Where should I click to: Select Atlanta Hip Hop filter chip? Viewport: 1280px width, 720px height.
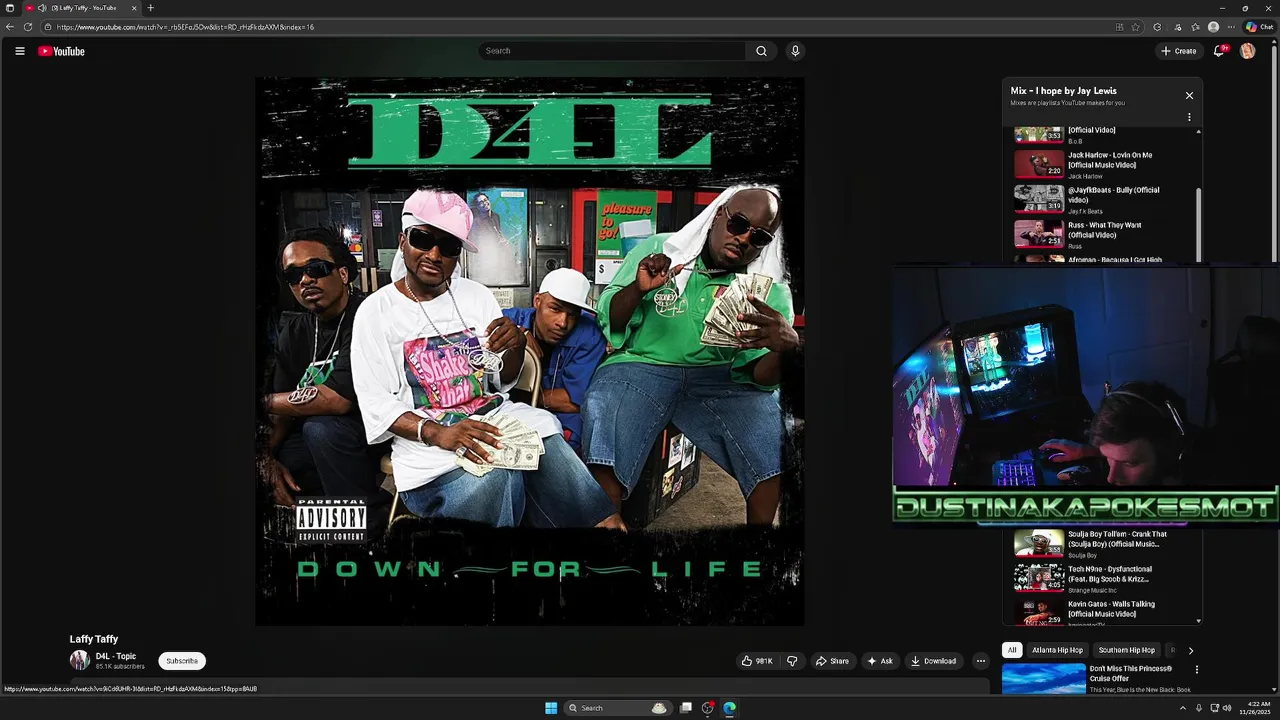click(x=1057, y=650)
